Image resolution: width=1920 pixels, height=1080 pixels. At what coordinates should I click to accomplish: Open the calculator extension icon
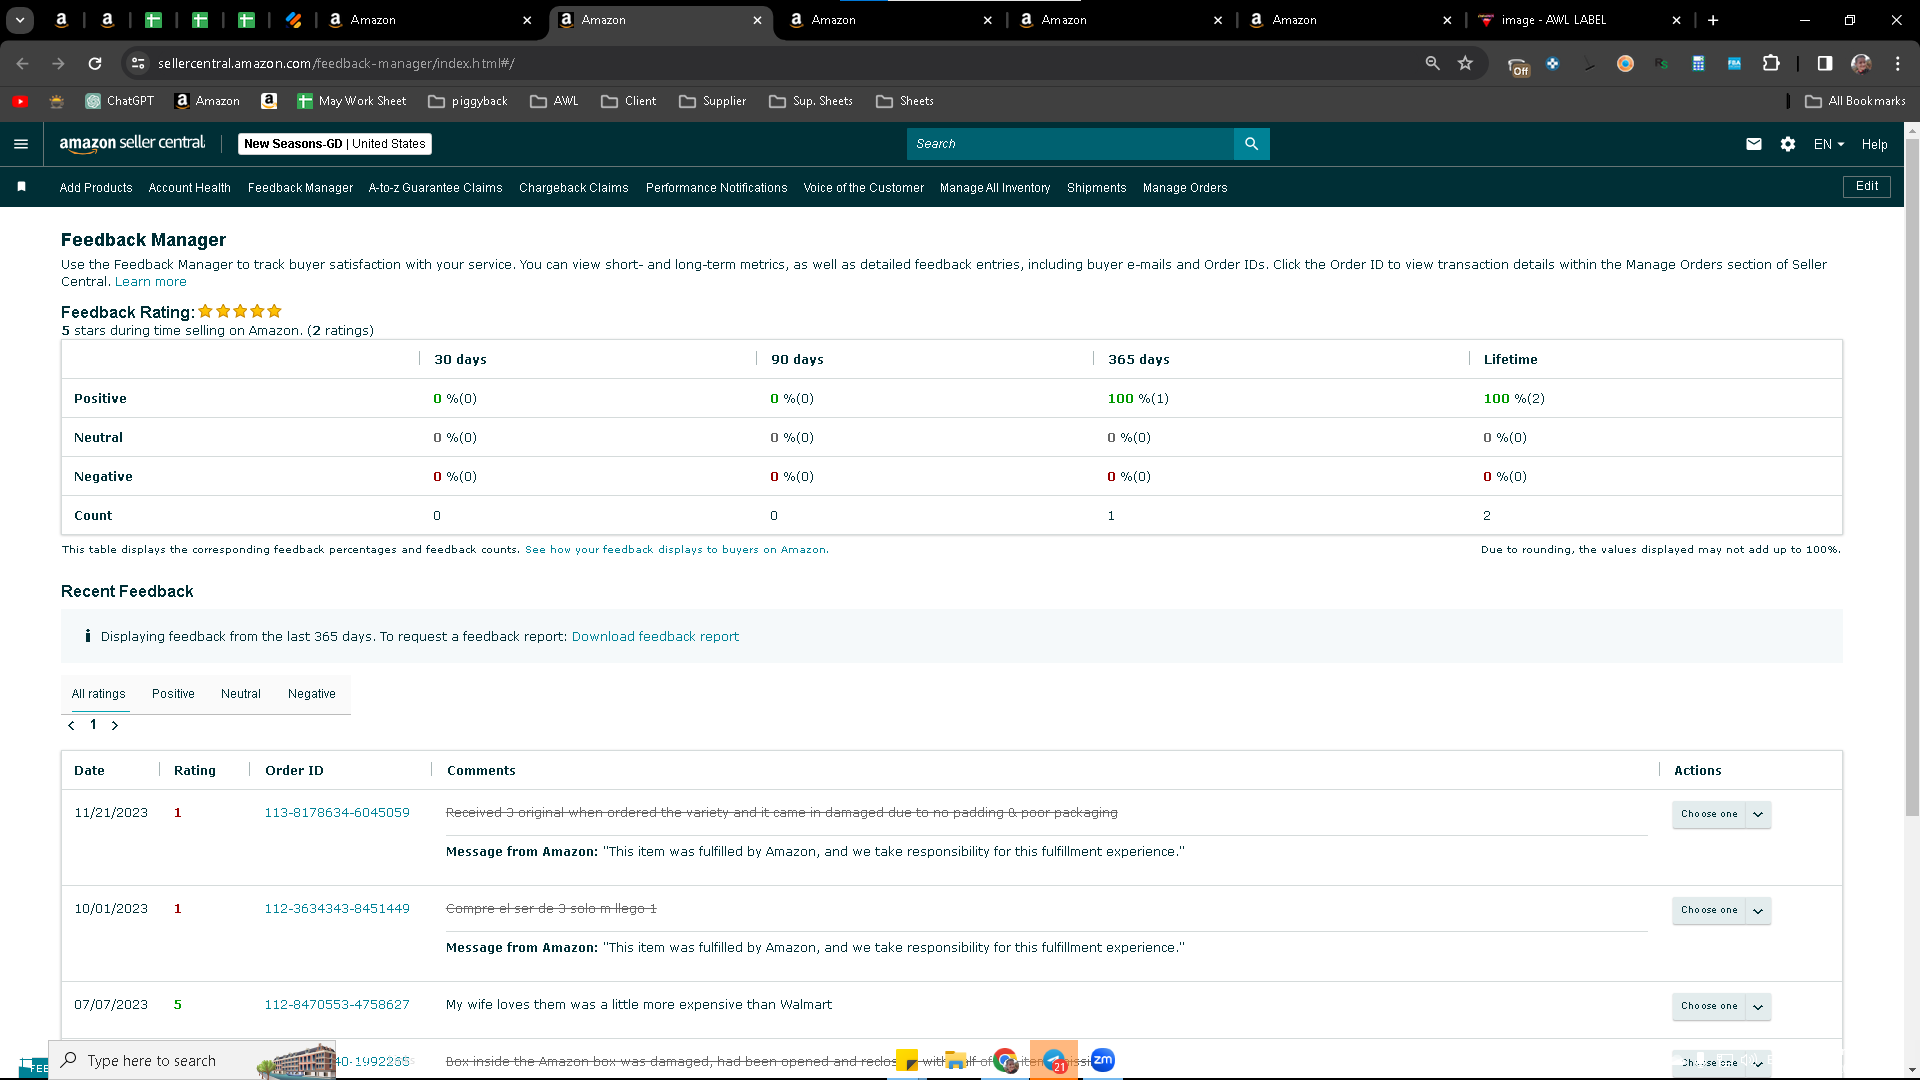tap(1698, 63)
